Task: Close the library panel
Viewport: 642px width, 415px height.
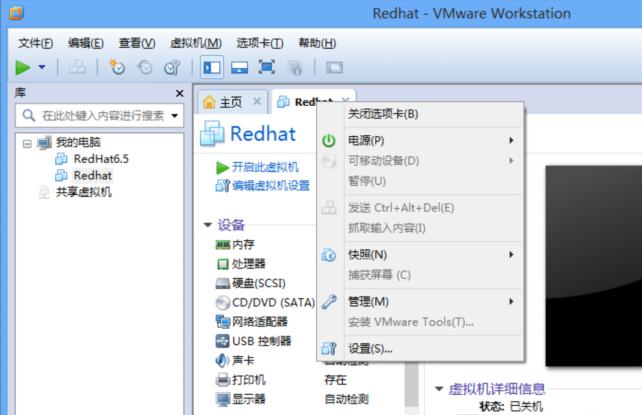Action: click(x=179, y=93)
